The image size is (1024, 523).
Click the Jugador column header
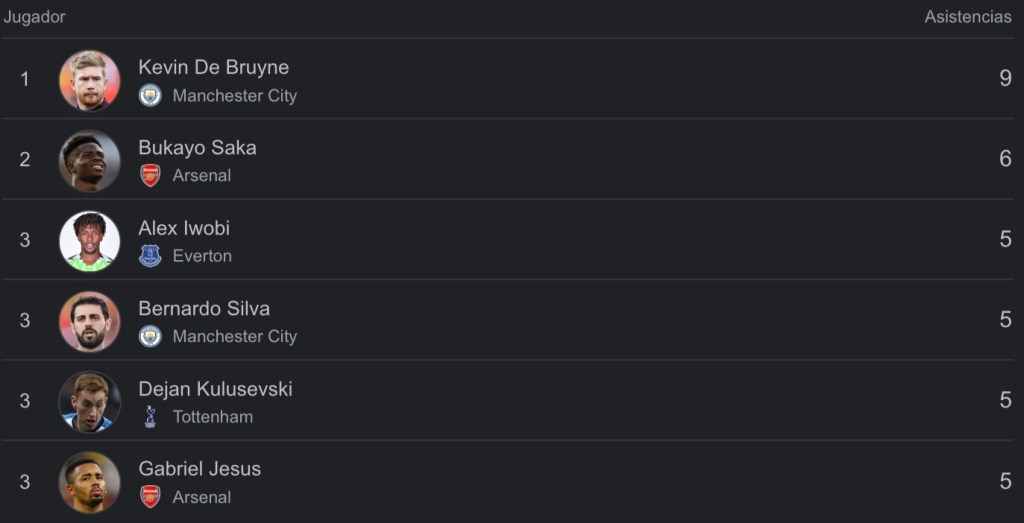pos(34,17)
